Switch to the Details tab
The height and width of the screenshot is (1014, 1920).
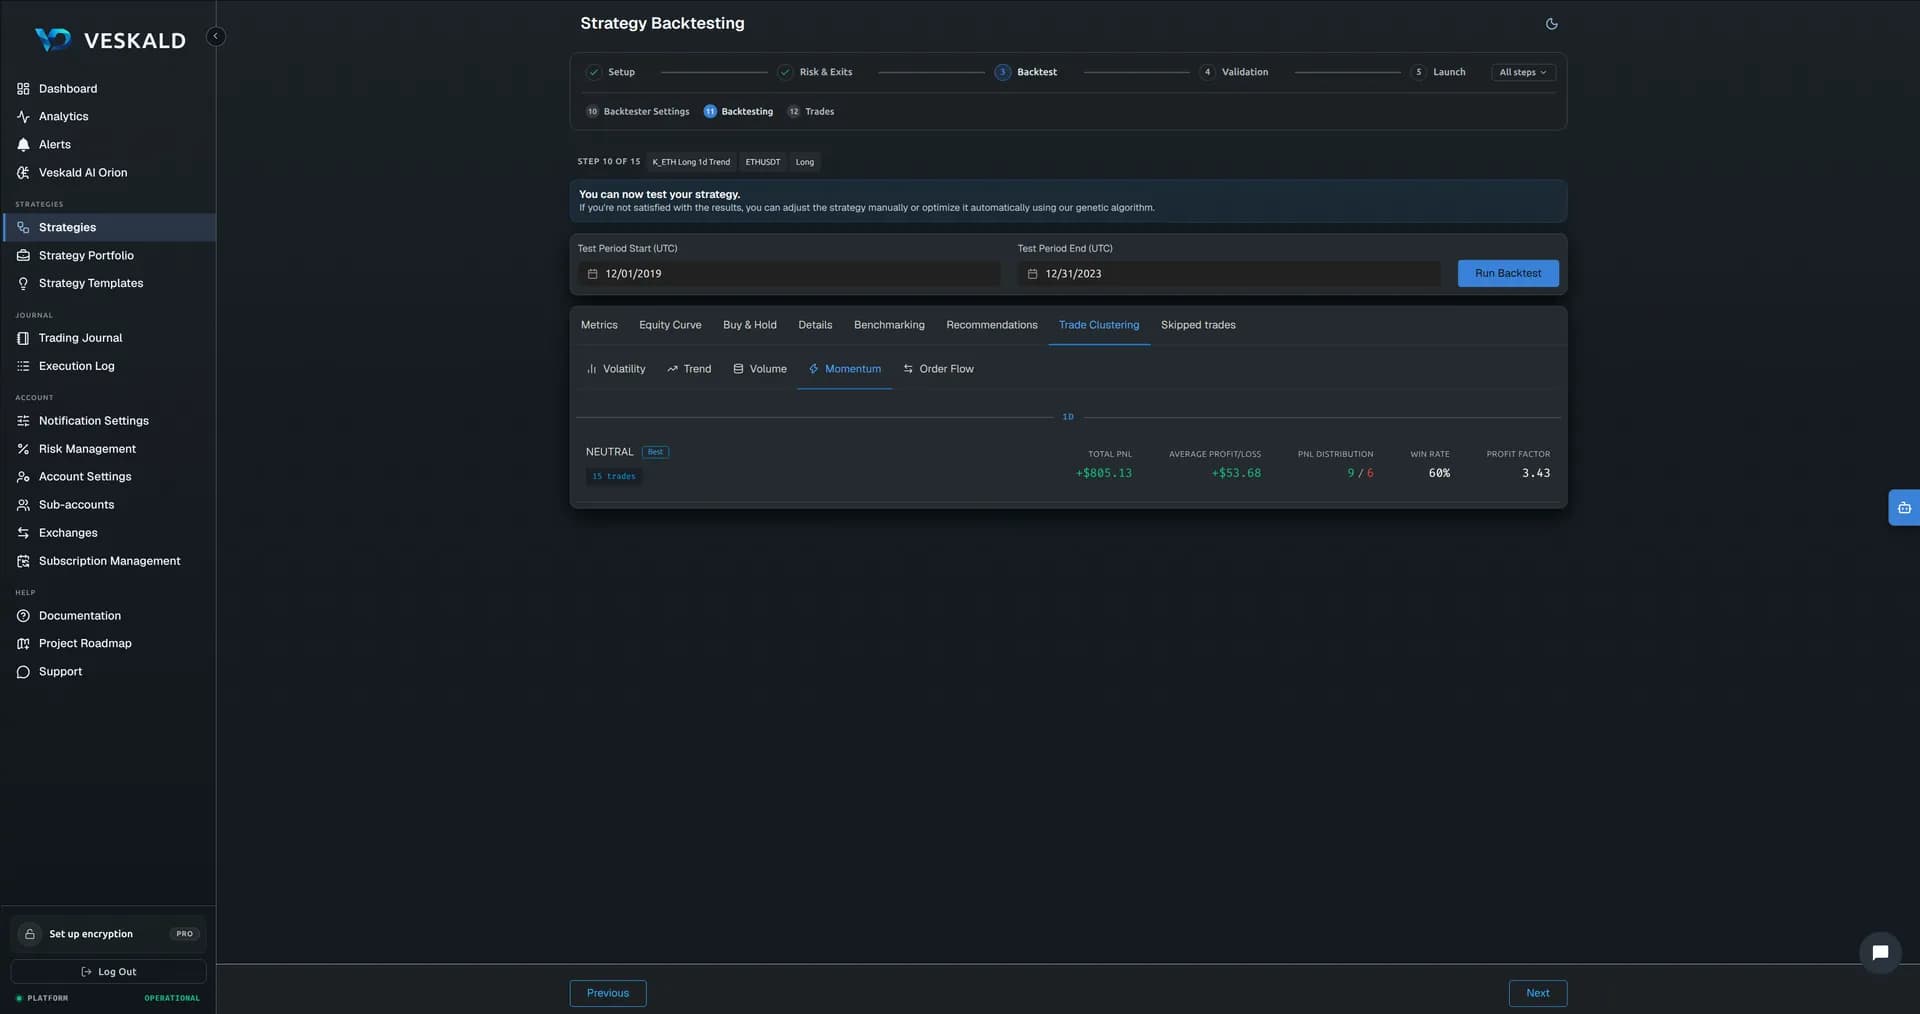coord(815,325)
